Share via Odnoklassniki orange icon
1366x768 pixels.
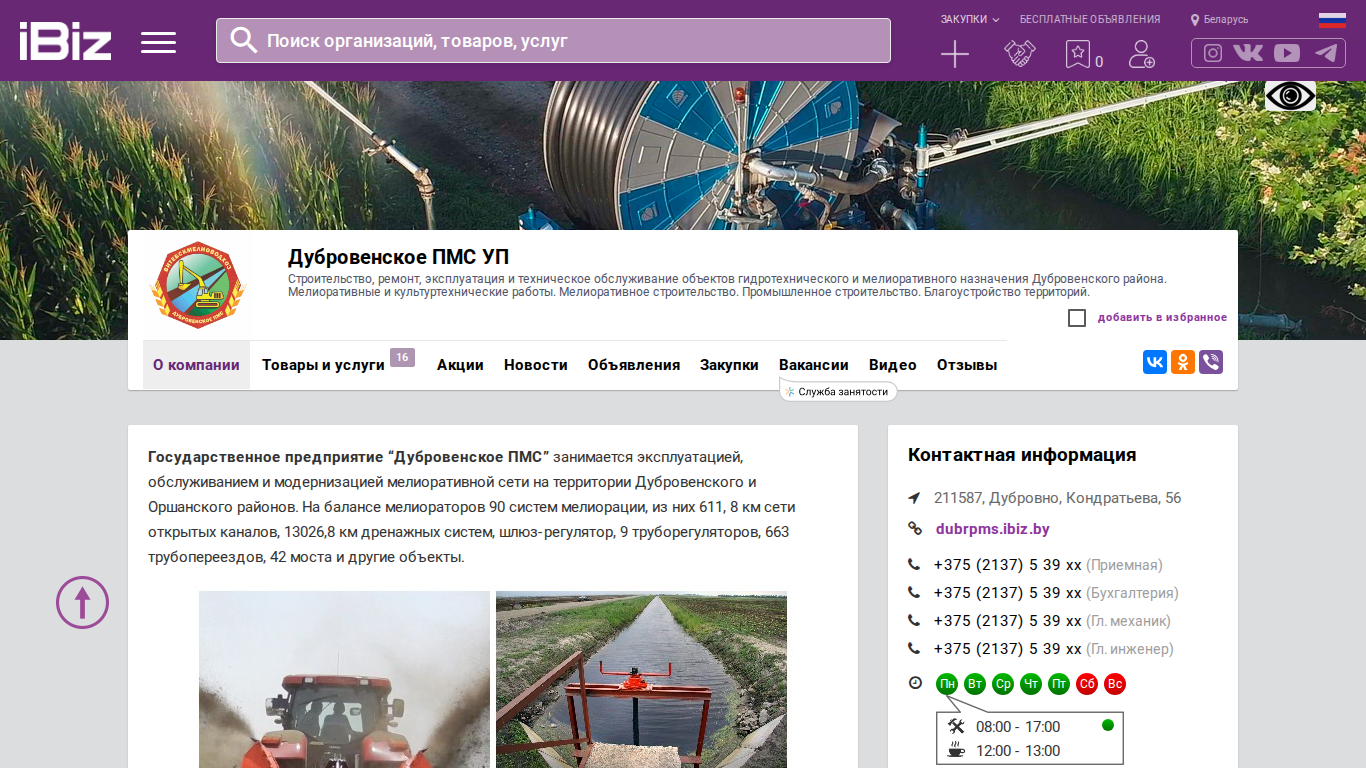tap(1183, 362)
